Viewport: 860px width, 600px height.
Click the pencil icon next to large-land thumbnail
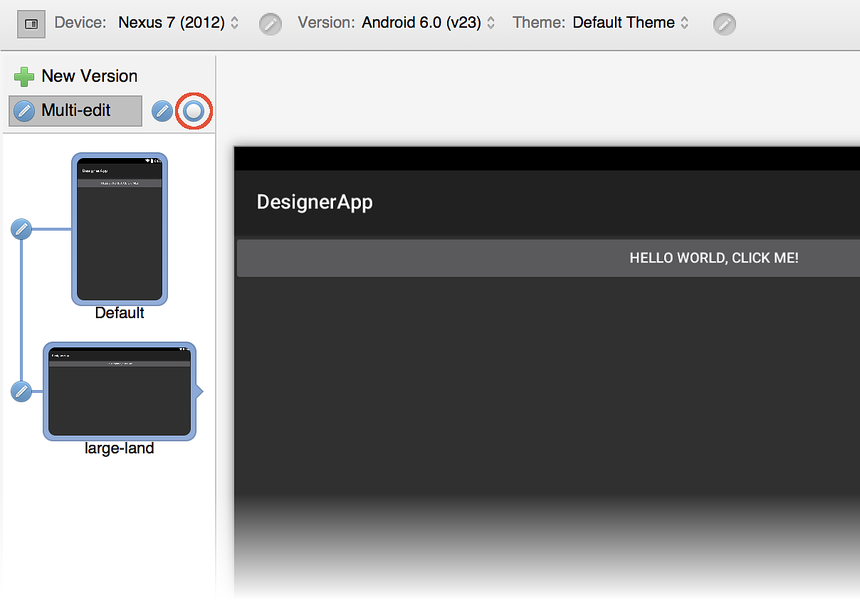point(23,391)
